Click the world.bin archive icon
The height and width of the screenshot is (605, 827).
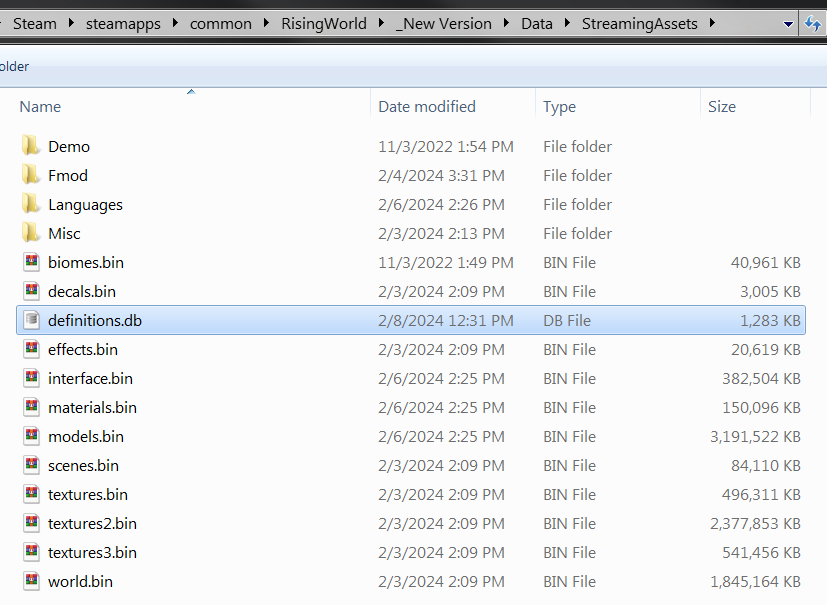(32, 581)
